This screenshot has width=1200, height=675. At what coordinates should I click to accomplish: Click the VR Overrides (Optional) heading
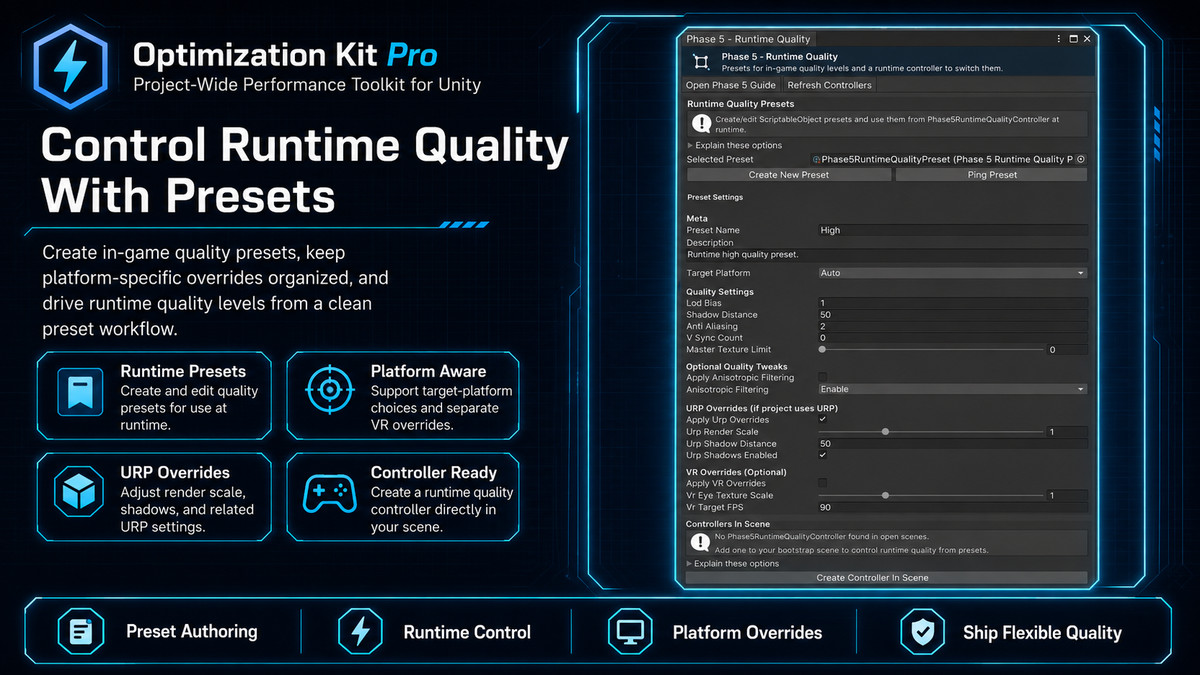pos(736,472)
